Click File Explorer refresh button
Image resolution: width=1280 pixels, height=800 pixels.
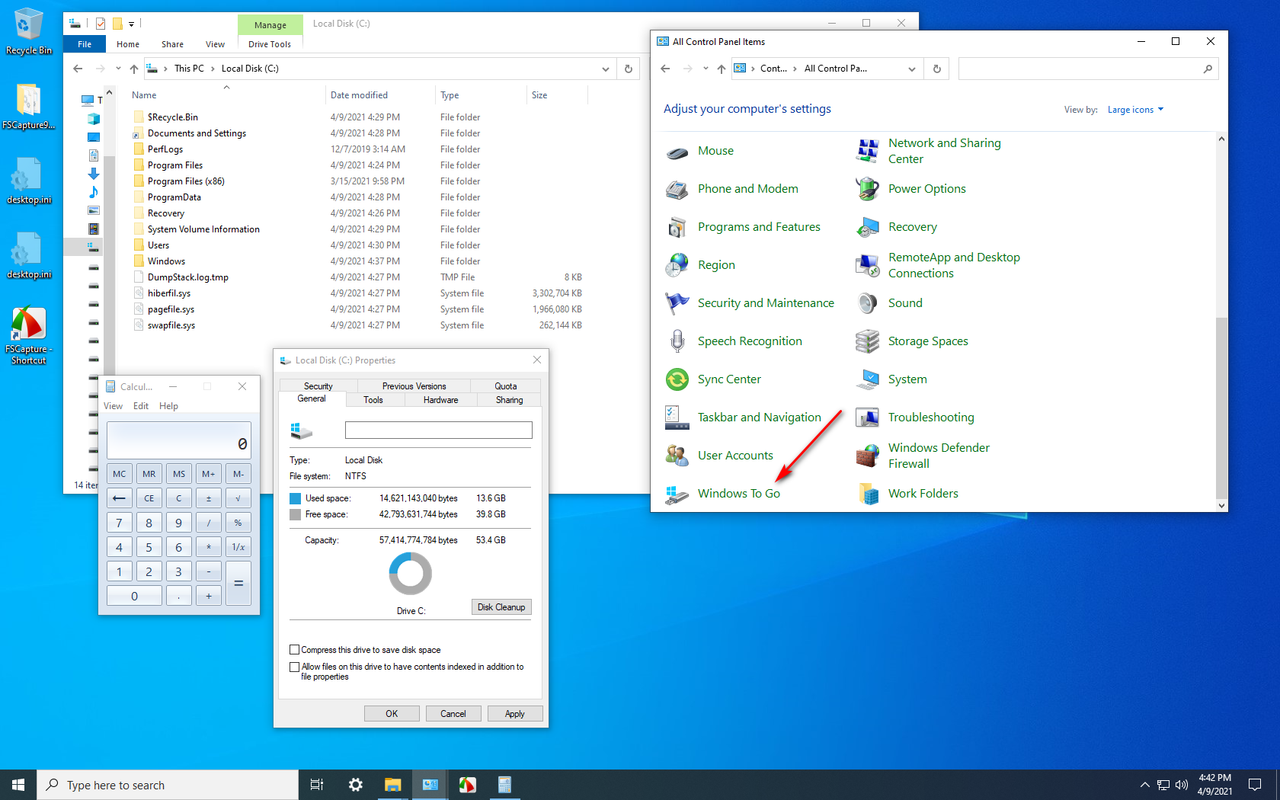628,69
